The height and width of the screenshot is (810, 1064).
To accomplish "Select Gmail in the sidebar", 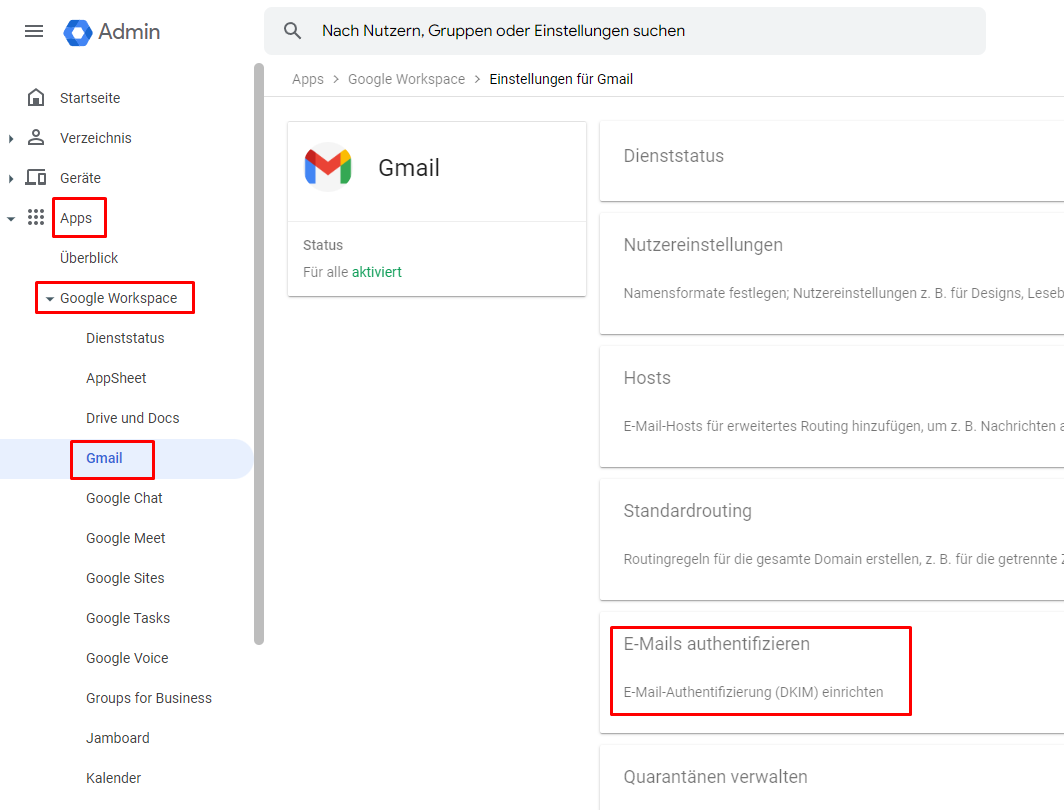I will pos(104,458).
